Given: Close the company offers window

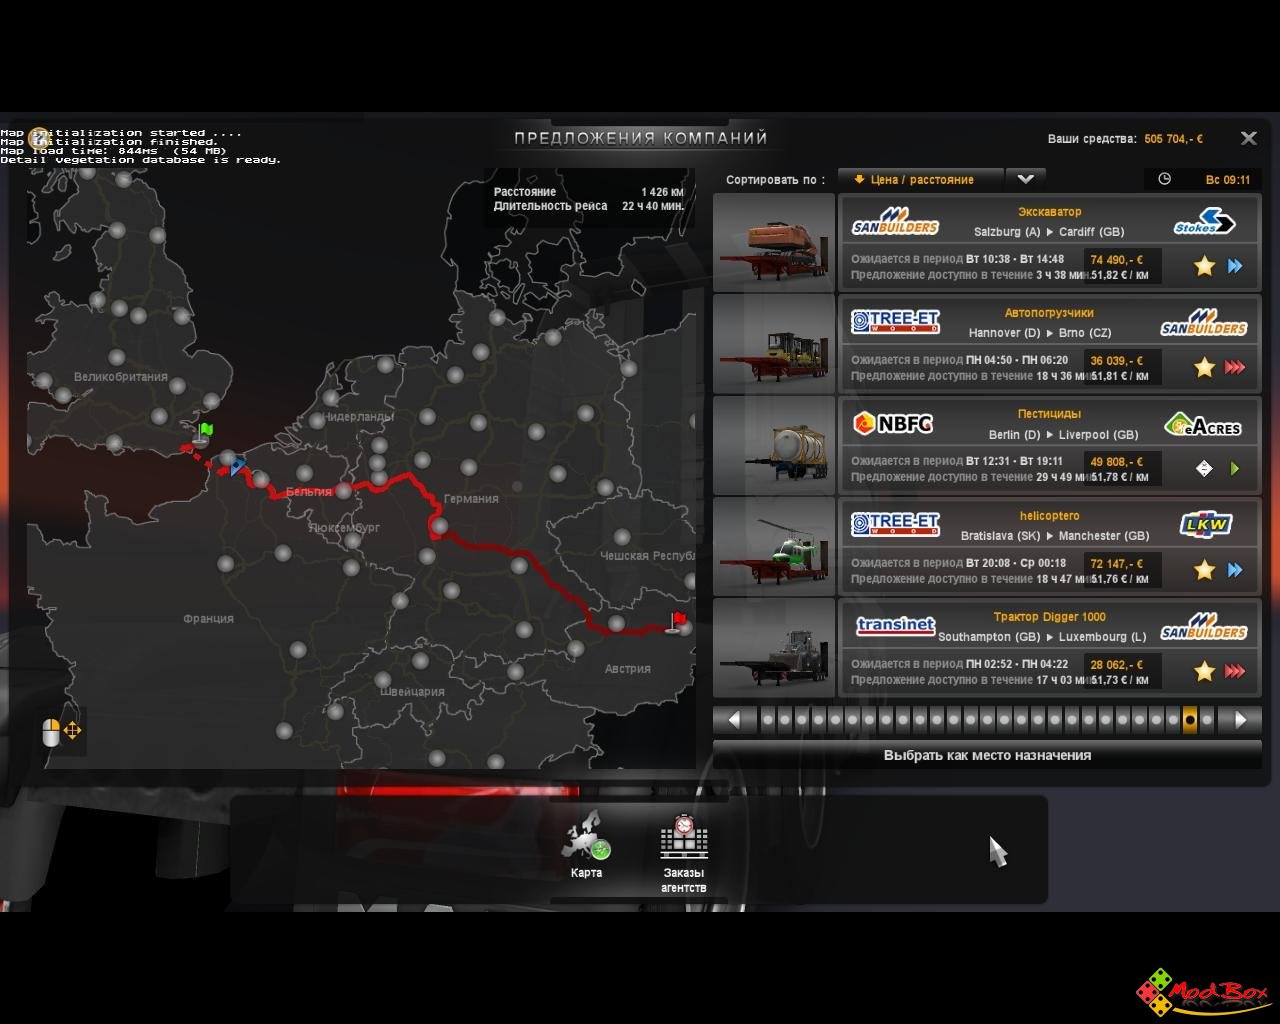Looking at the screenshot, I should click(1248, 139).
